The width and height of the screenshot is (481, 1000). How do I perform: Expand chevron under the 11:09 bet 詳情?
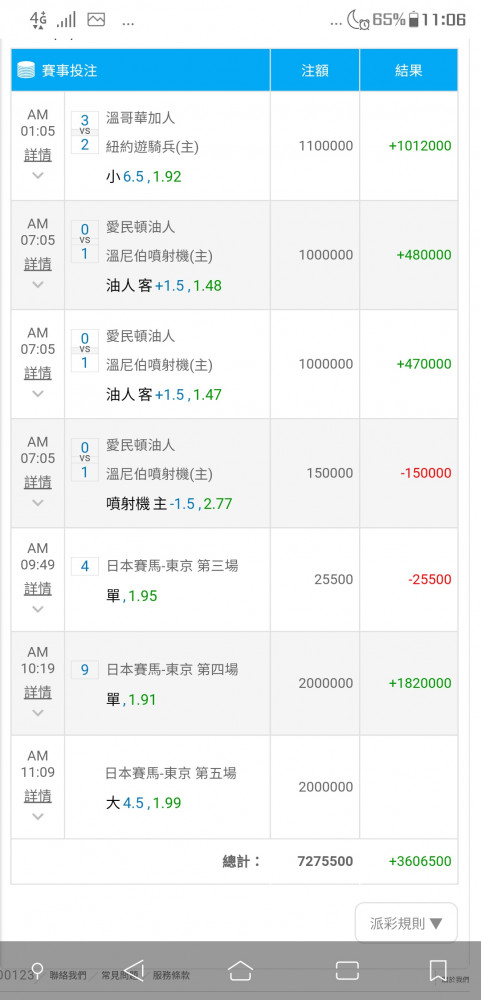[38, 816]
